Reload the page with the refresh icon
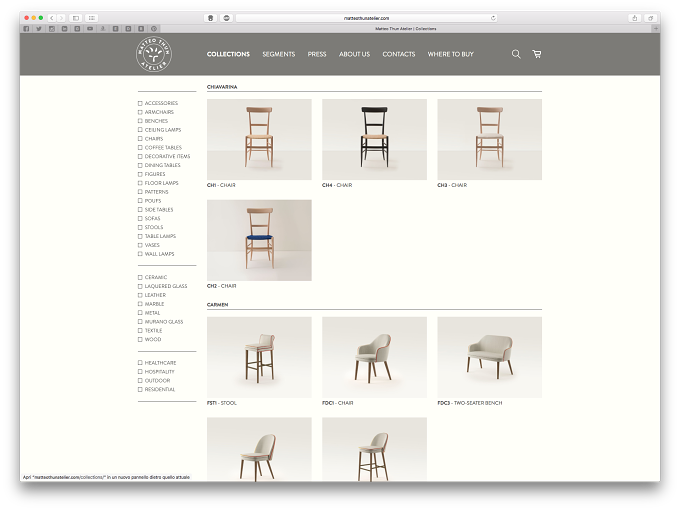680x510 pixels. click(x=493, y=18)
